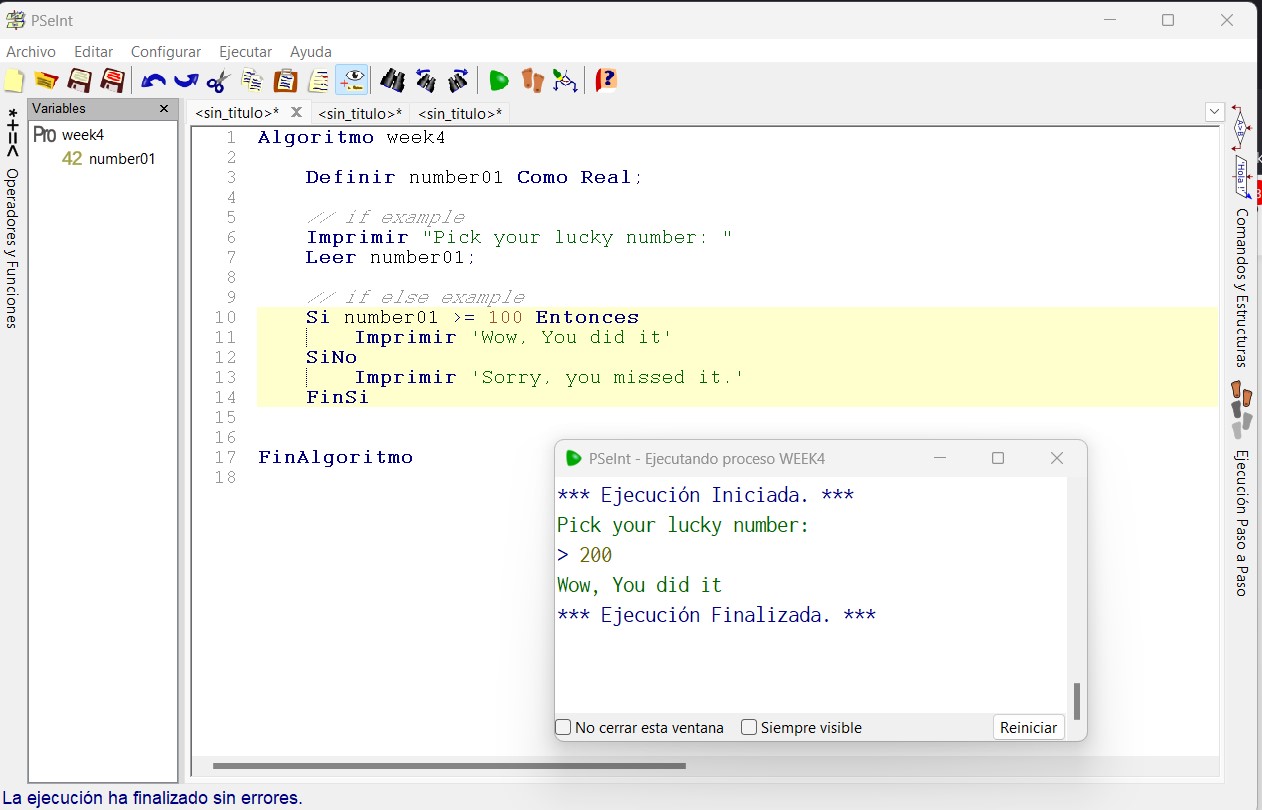The width and height of the screenshot is (1262, 810).
Task: Open help with the question mark book icon
Action: (x=606, y=80)
